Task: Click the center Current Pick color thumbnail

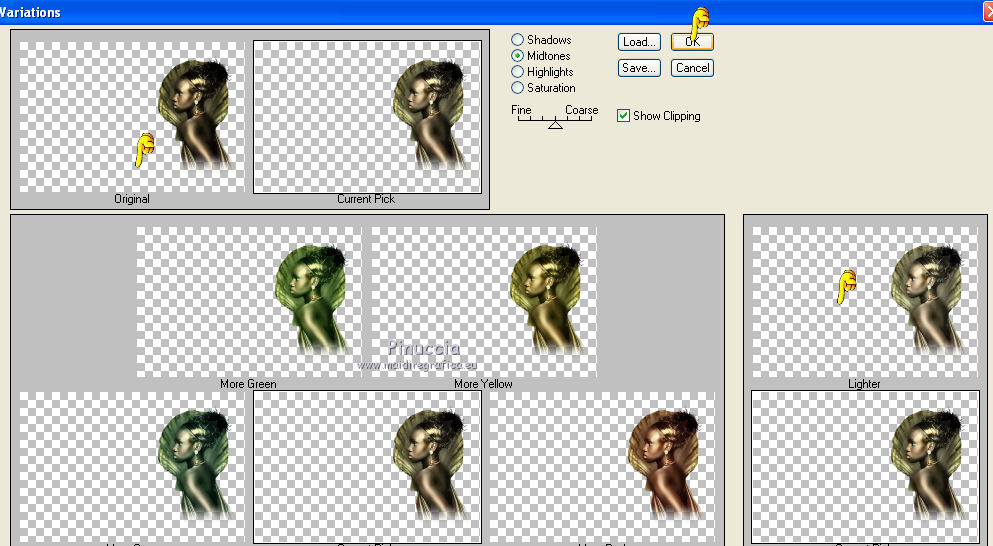Action: pos(367,467)
